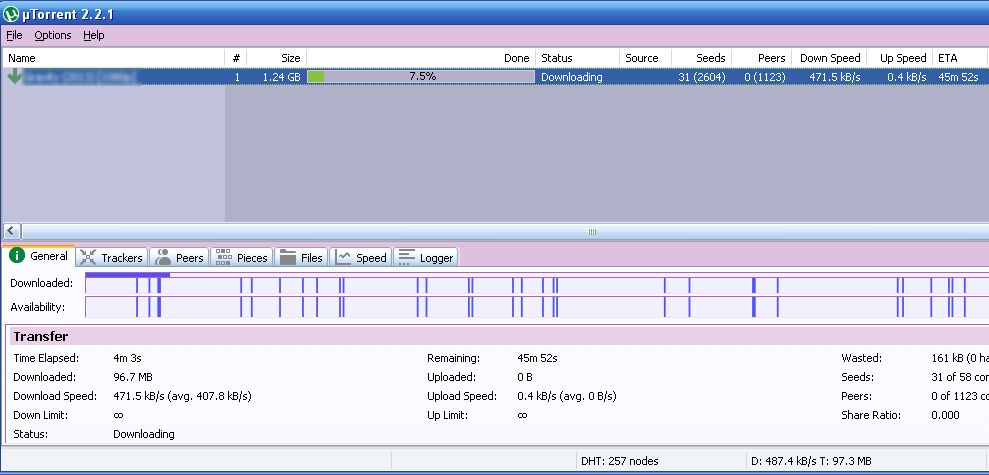The image size is (989, 475).
Task: Select the General tab
Action: 38,256
